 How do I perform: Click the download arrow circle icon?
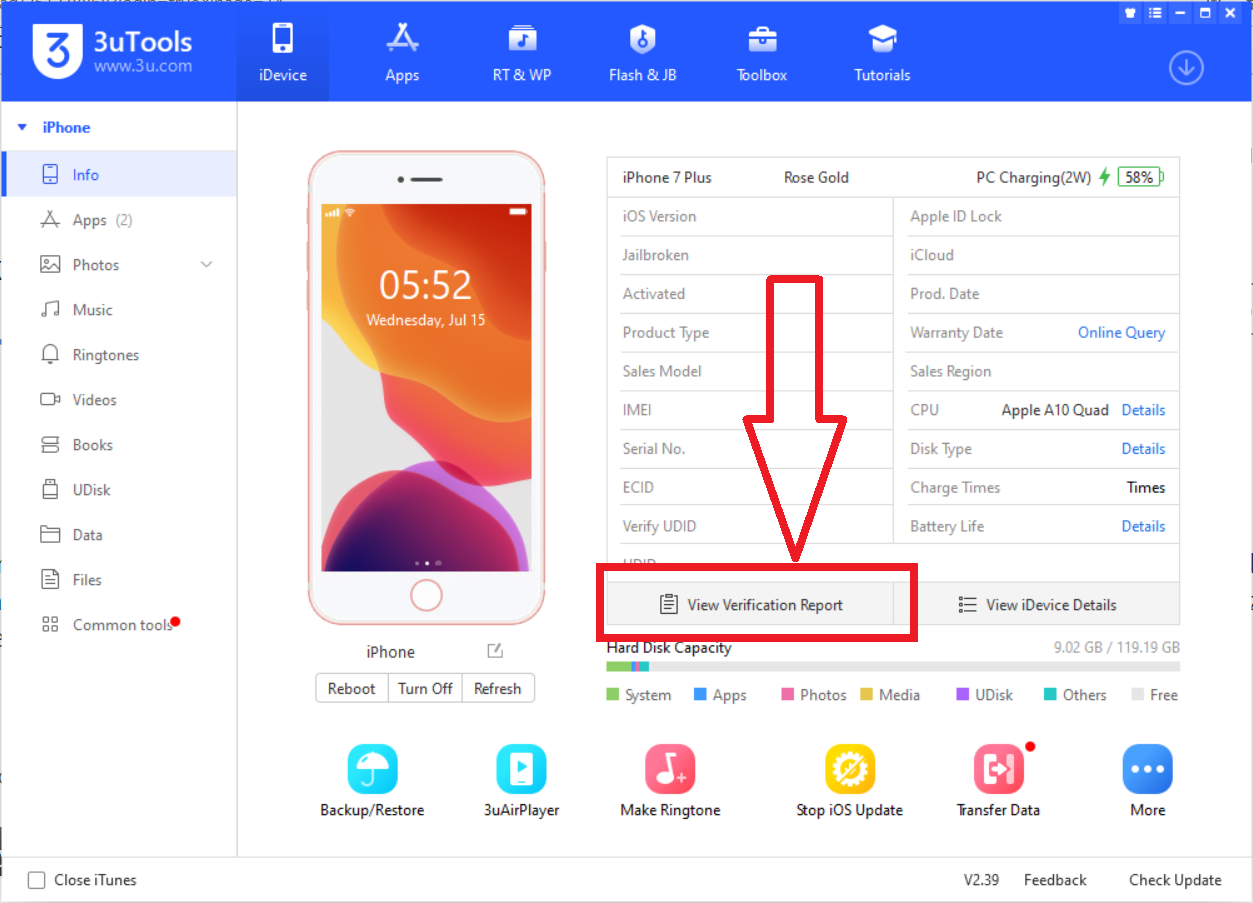tap(1186, 68)
